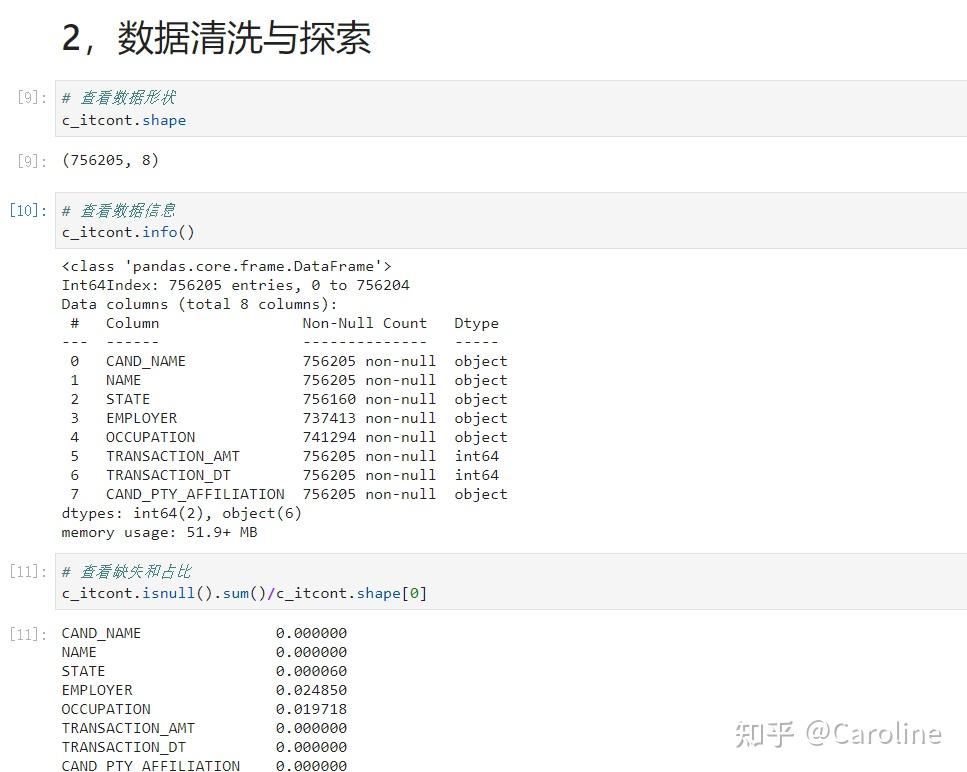The height and width of the screenshot is (772, 967).
Task: Click the cell prompt label [10]
Action: (x=27, y=210)
